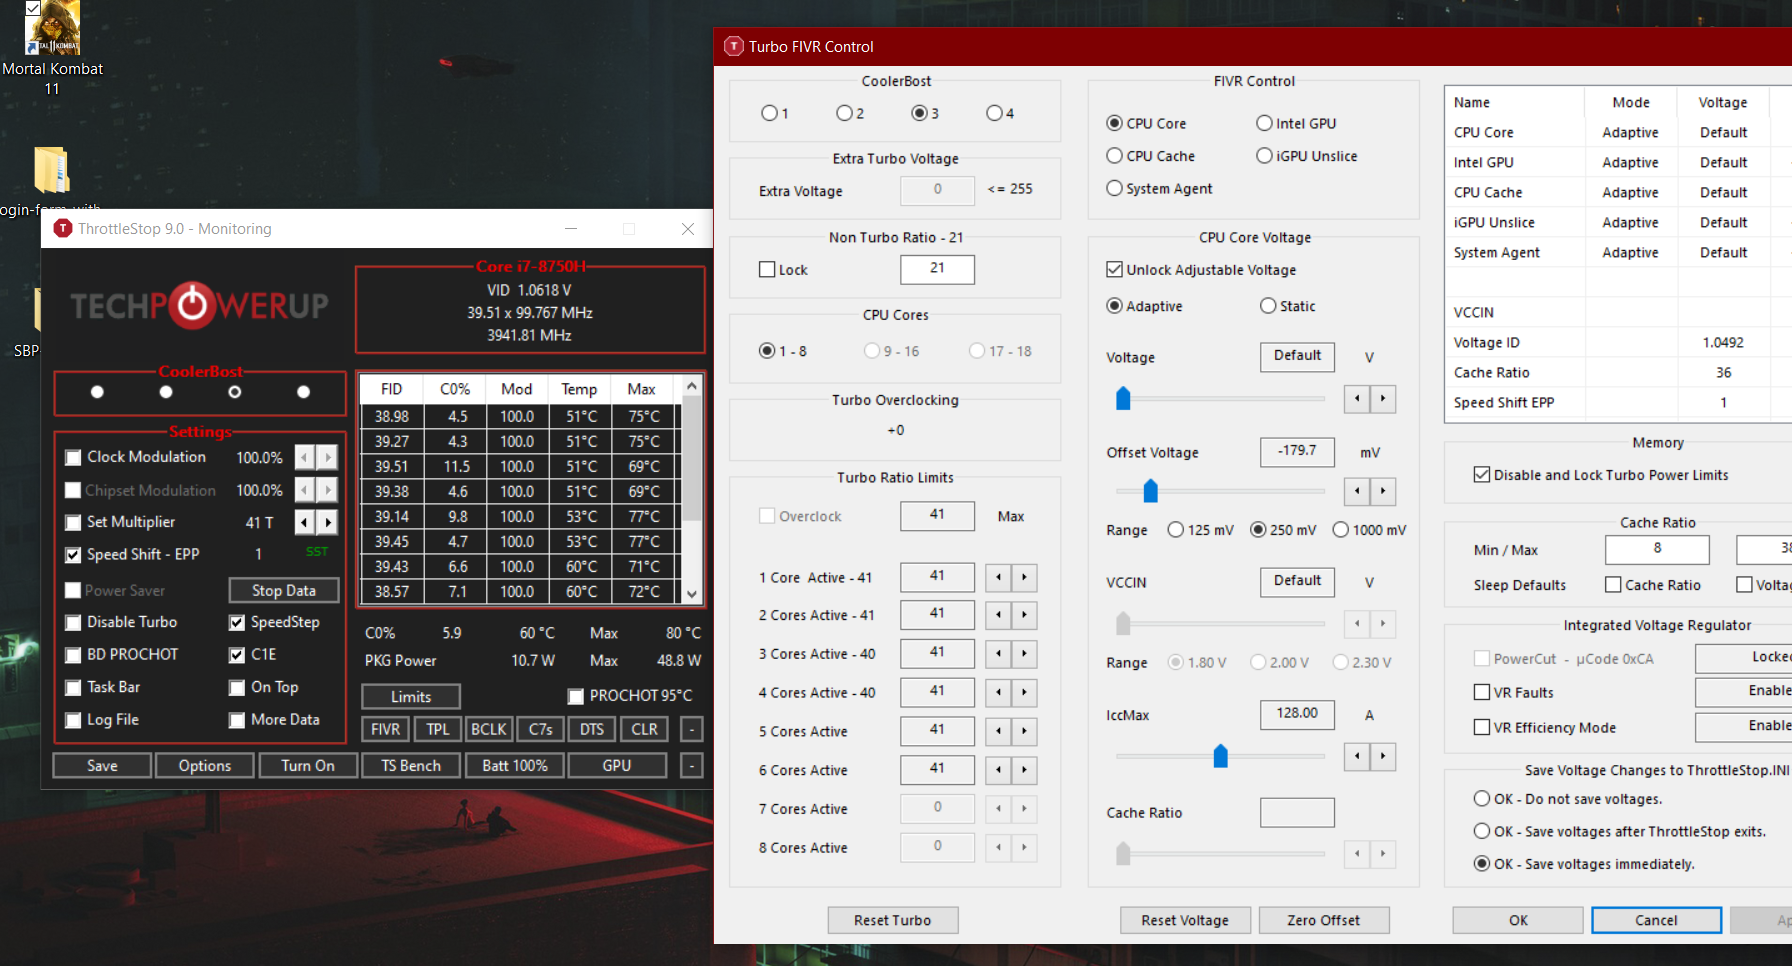Uncheck Speed Shift - EPP
Viewport: 1792px width, 966px height.
pos(73,555)
